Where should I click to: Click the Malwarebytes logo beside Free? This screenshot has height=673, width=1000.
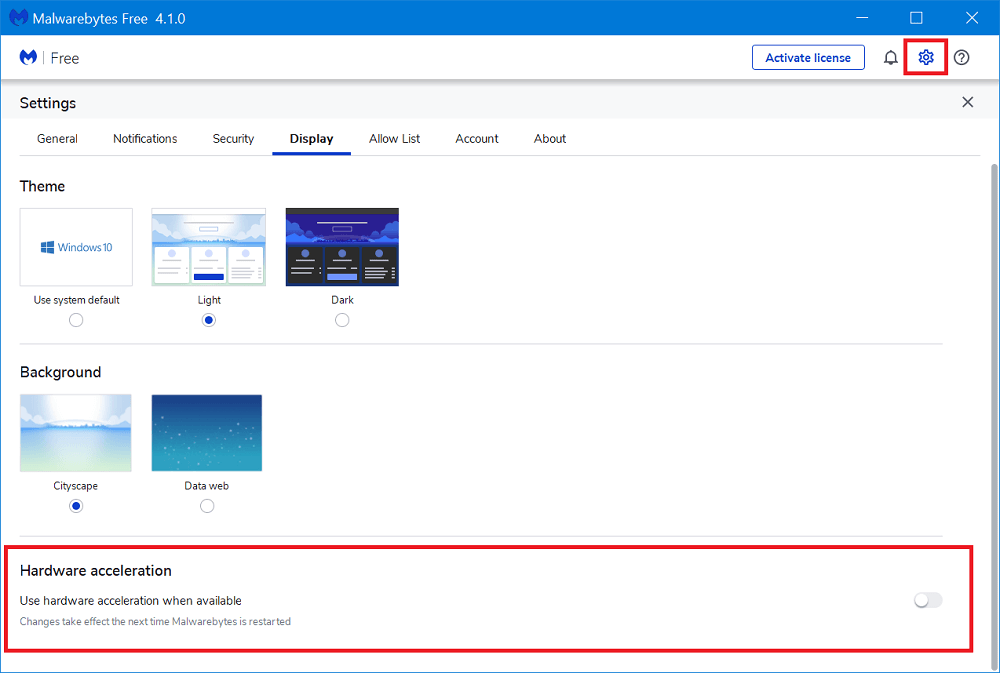(x=28, y=57)
